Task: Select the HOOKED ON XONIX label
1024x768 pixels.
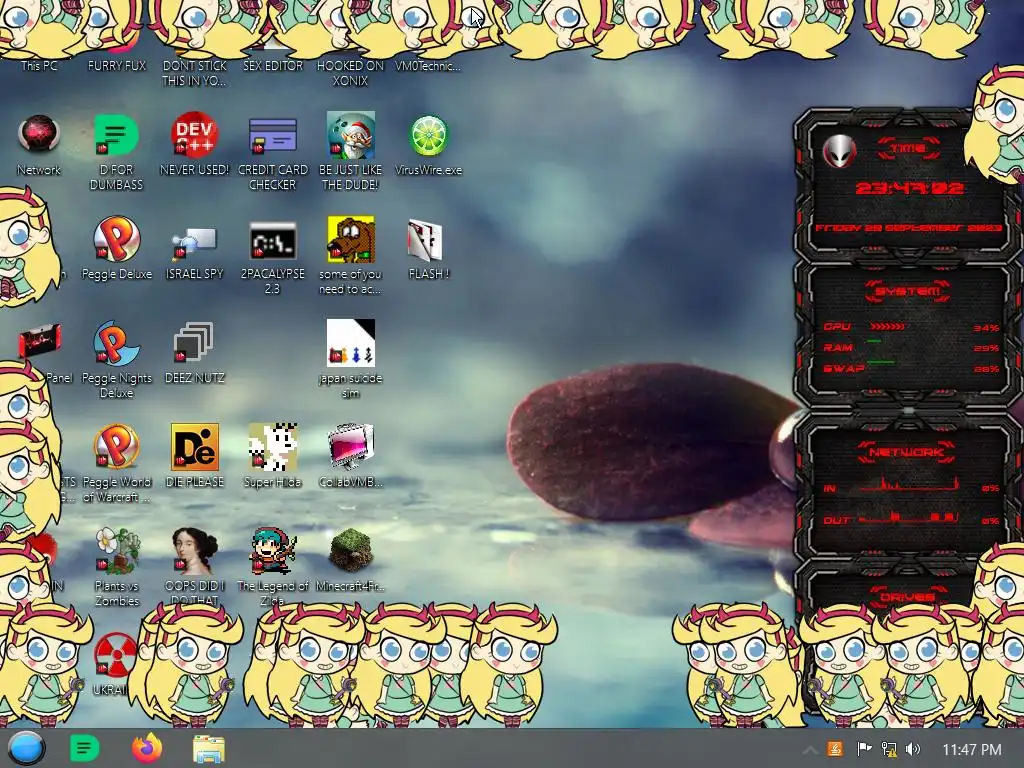Action: 351,73
